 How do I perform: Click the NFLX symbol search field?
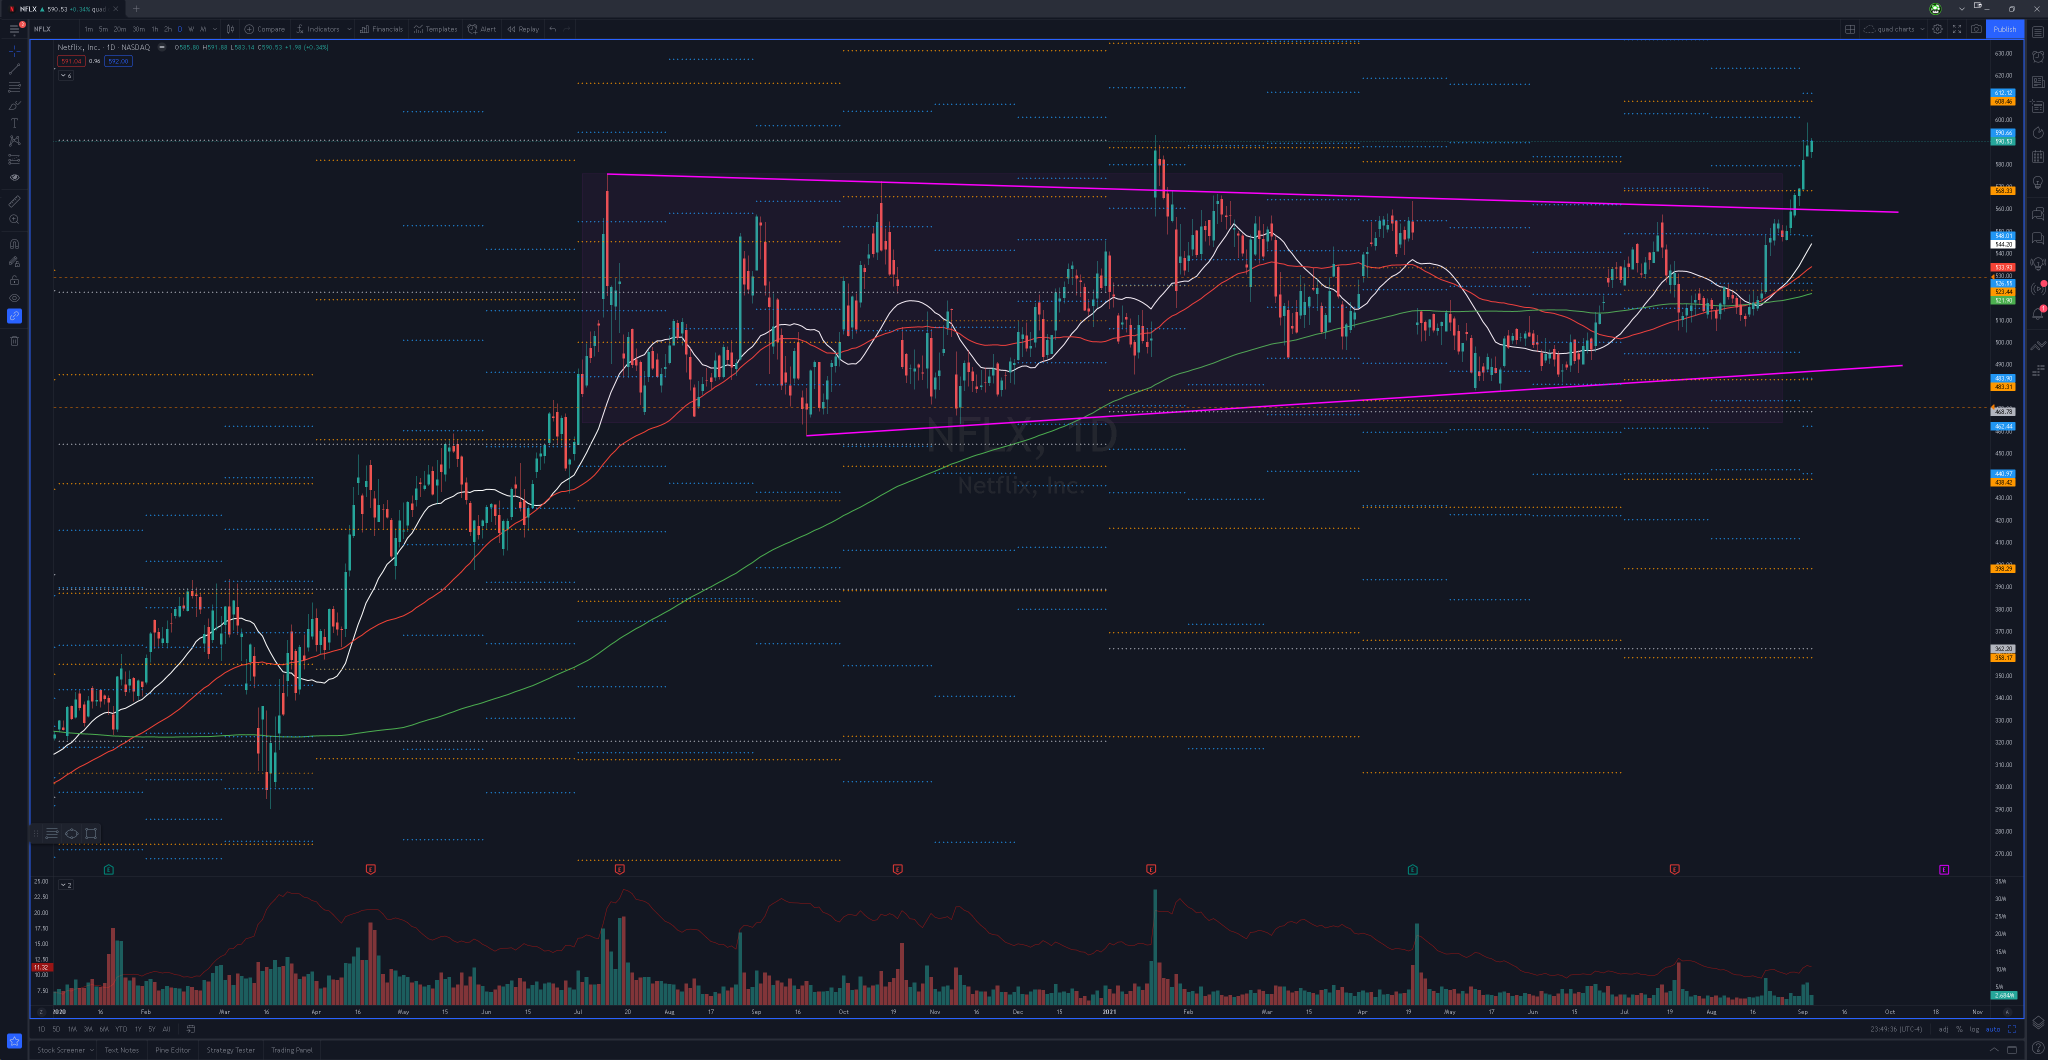54,29
